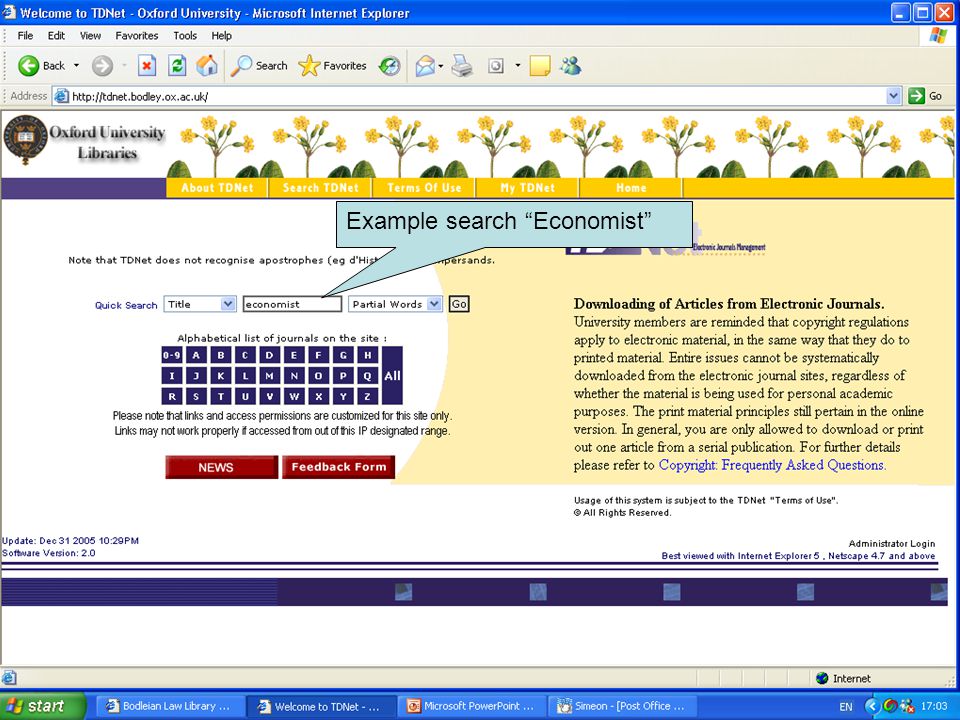960x720 pixels.
Task: Refresh the page with green arrows icon
Action: pos(177,65)
